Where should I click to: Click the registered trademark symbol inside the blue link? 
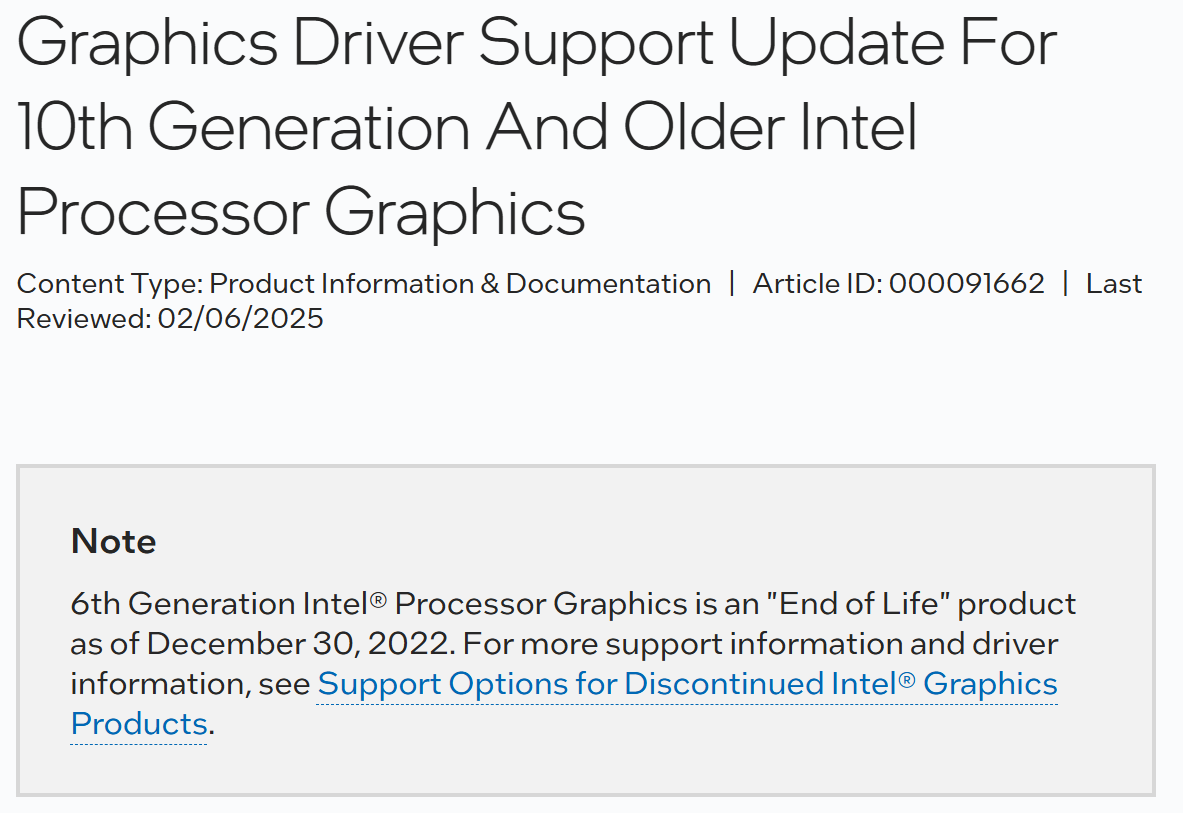click(x=906, y=680)
